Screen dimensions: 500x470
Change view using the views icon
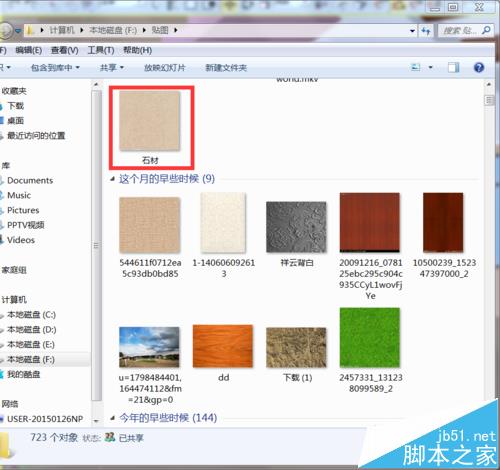tap(416, 67)
